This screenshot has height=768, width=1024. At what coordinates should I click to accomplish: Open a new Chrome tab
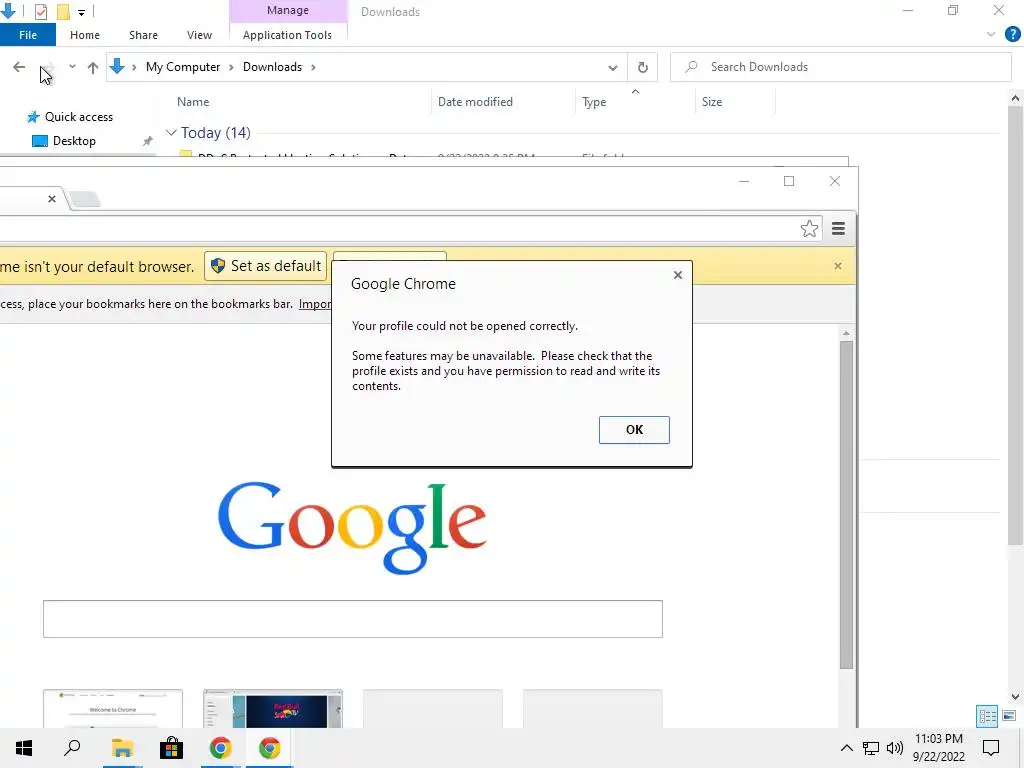tap(84, 199)
